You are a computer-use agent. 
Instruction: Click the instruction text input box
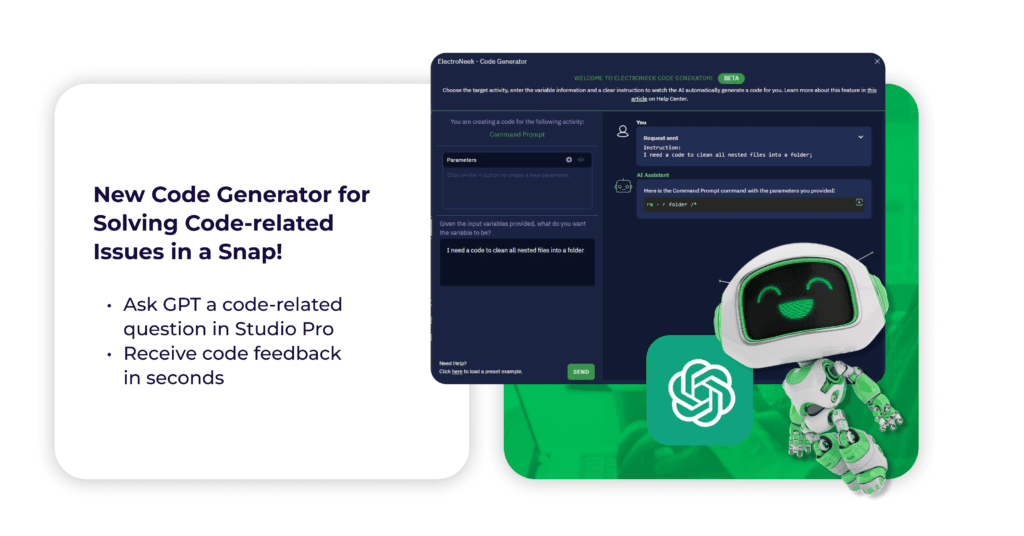pos(517,262)
